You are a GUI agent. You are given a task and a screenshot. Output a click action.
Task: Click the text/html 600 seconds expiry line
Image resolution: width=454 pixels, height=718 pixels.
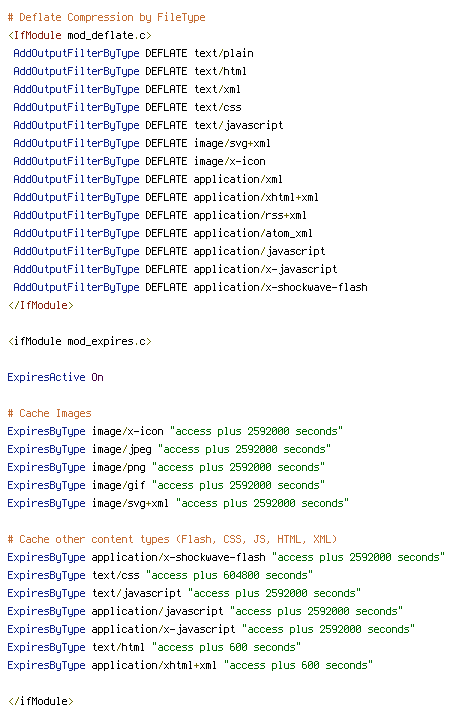click(x=154, y=647)
